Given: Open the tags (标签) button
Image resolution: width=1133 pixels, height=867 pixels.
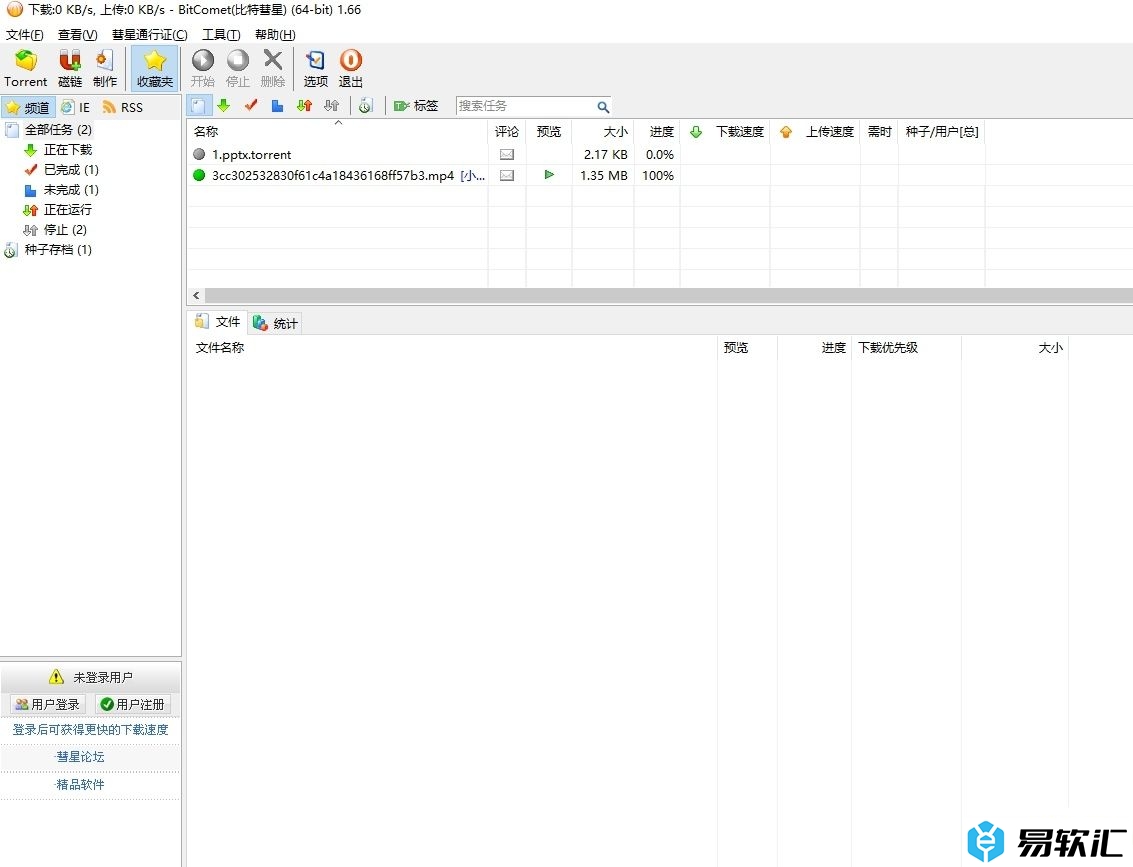Looking at the screenshot, I should click(416, 106).
